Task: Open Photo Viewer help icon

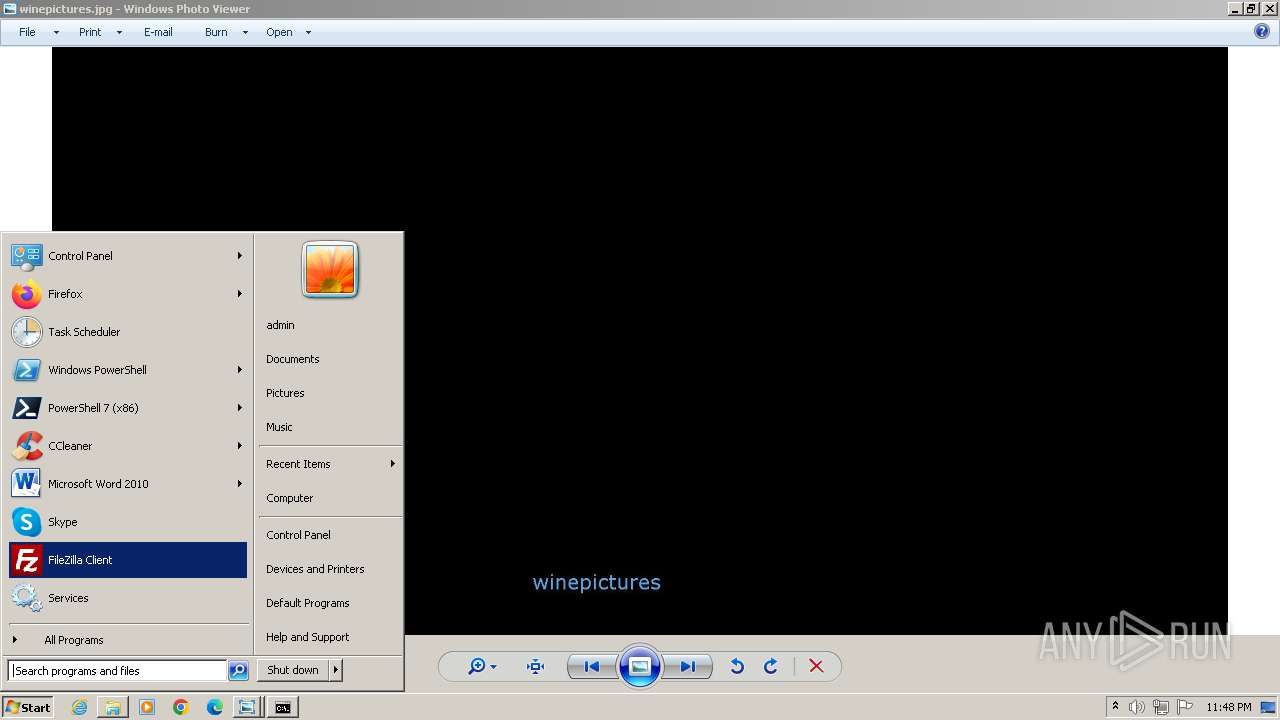Action: coord(1262,32)
